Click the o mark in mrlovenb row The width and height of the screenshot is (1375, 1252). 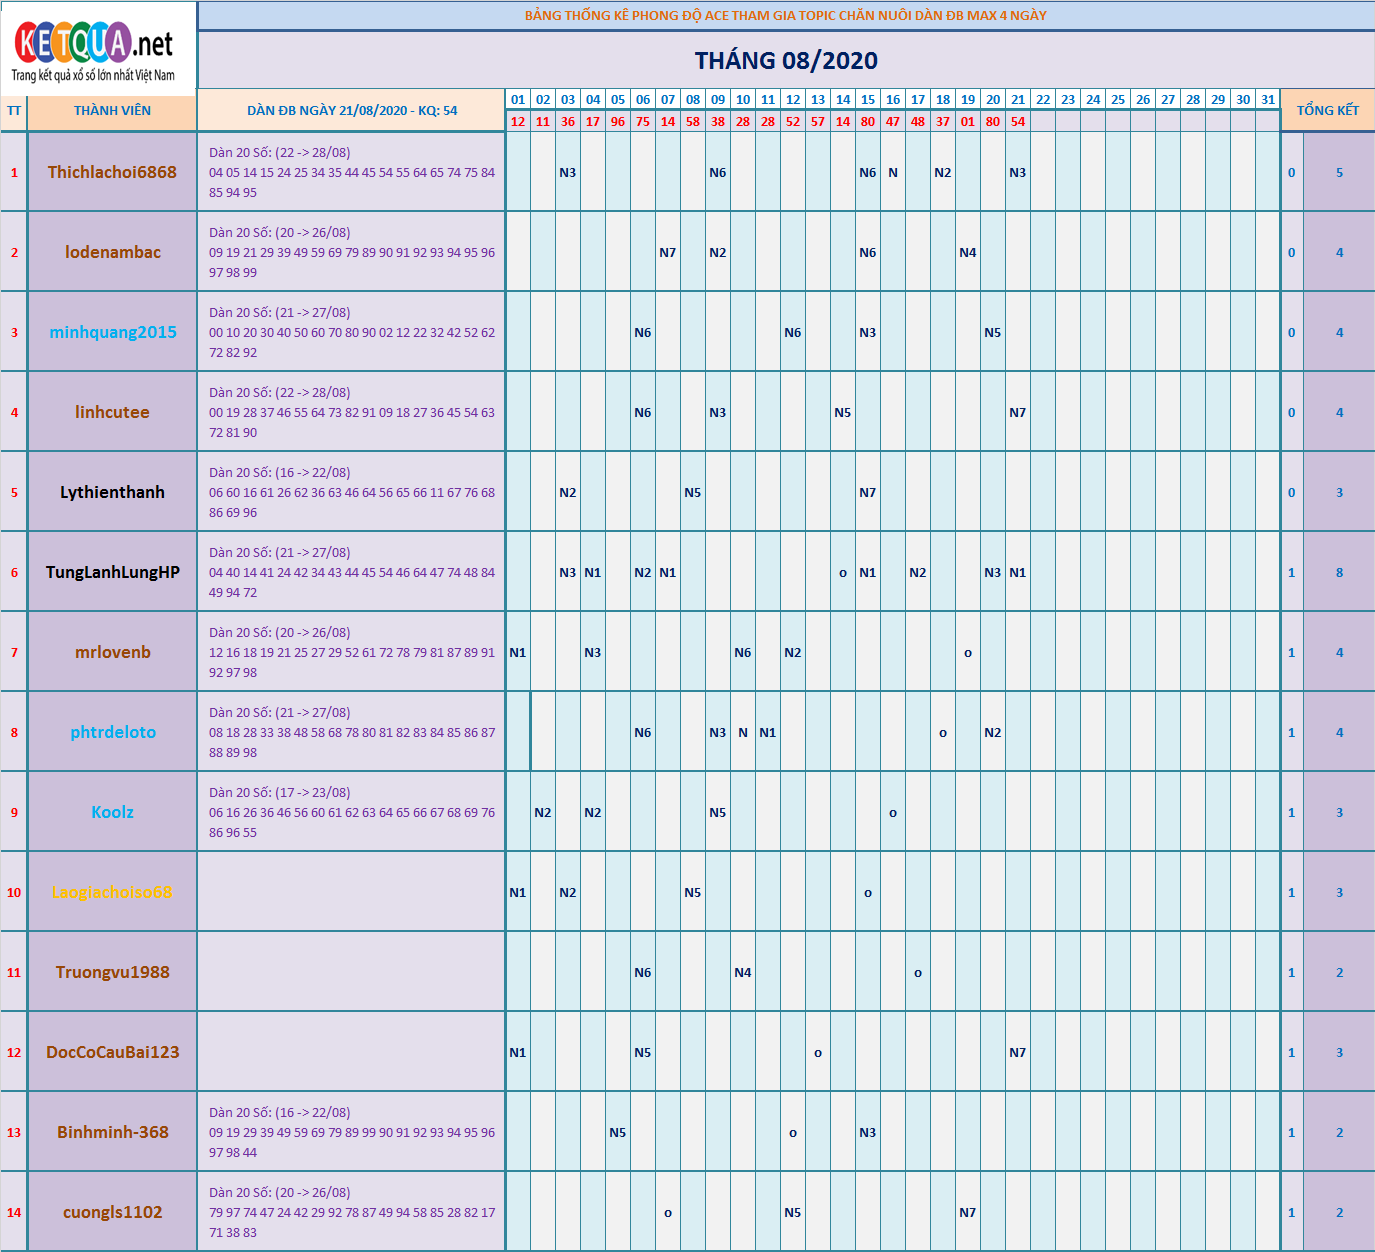click(x=968, y=653)
